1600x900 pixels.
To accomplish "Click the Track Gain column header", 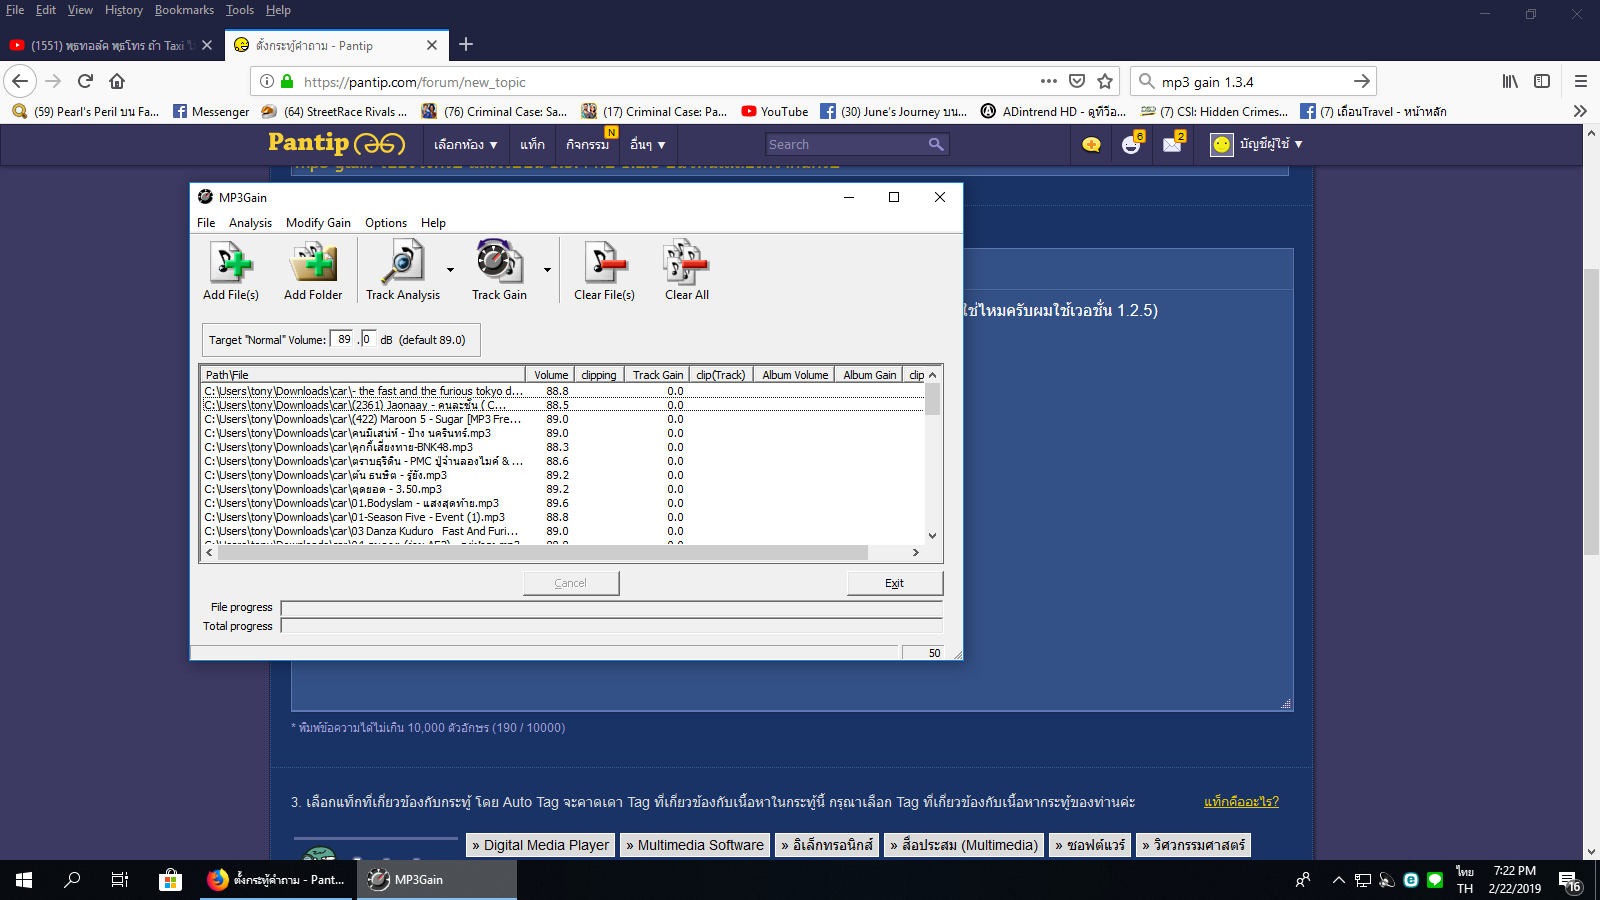I will (656, 375).
